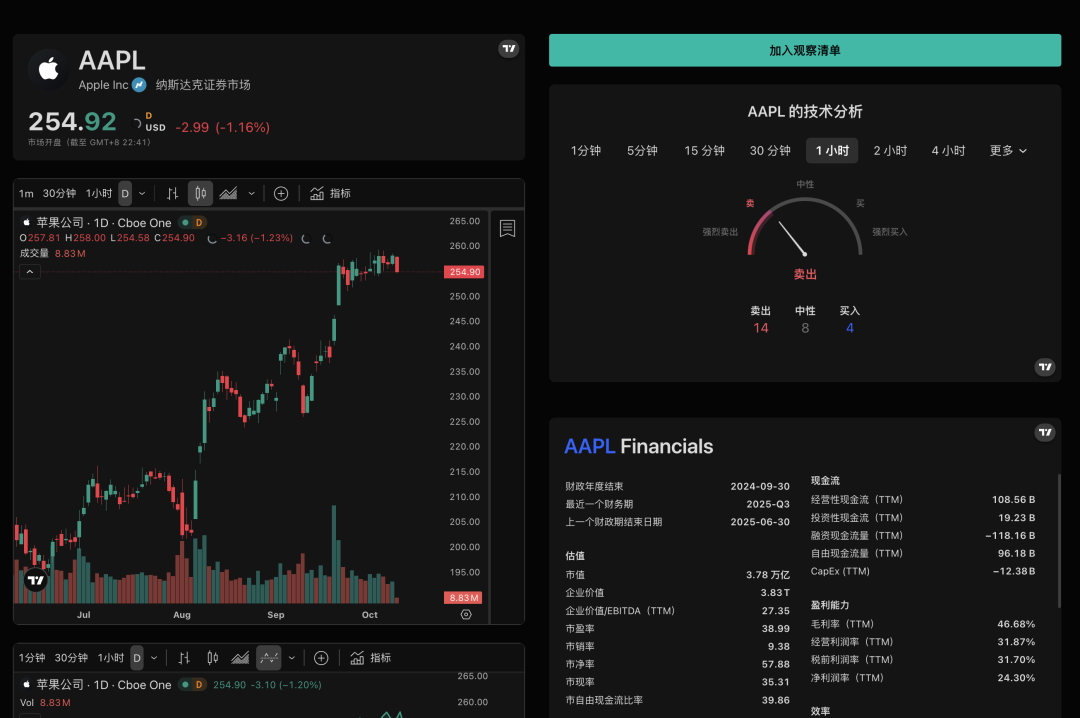This screenshot has height=718, width=1080.
Task: Click the plus circle to add instrument
Action: pos(281,193)
